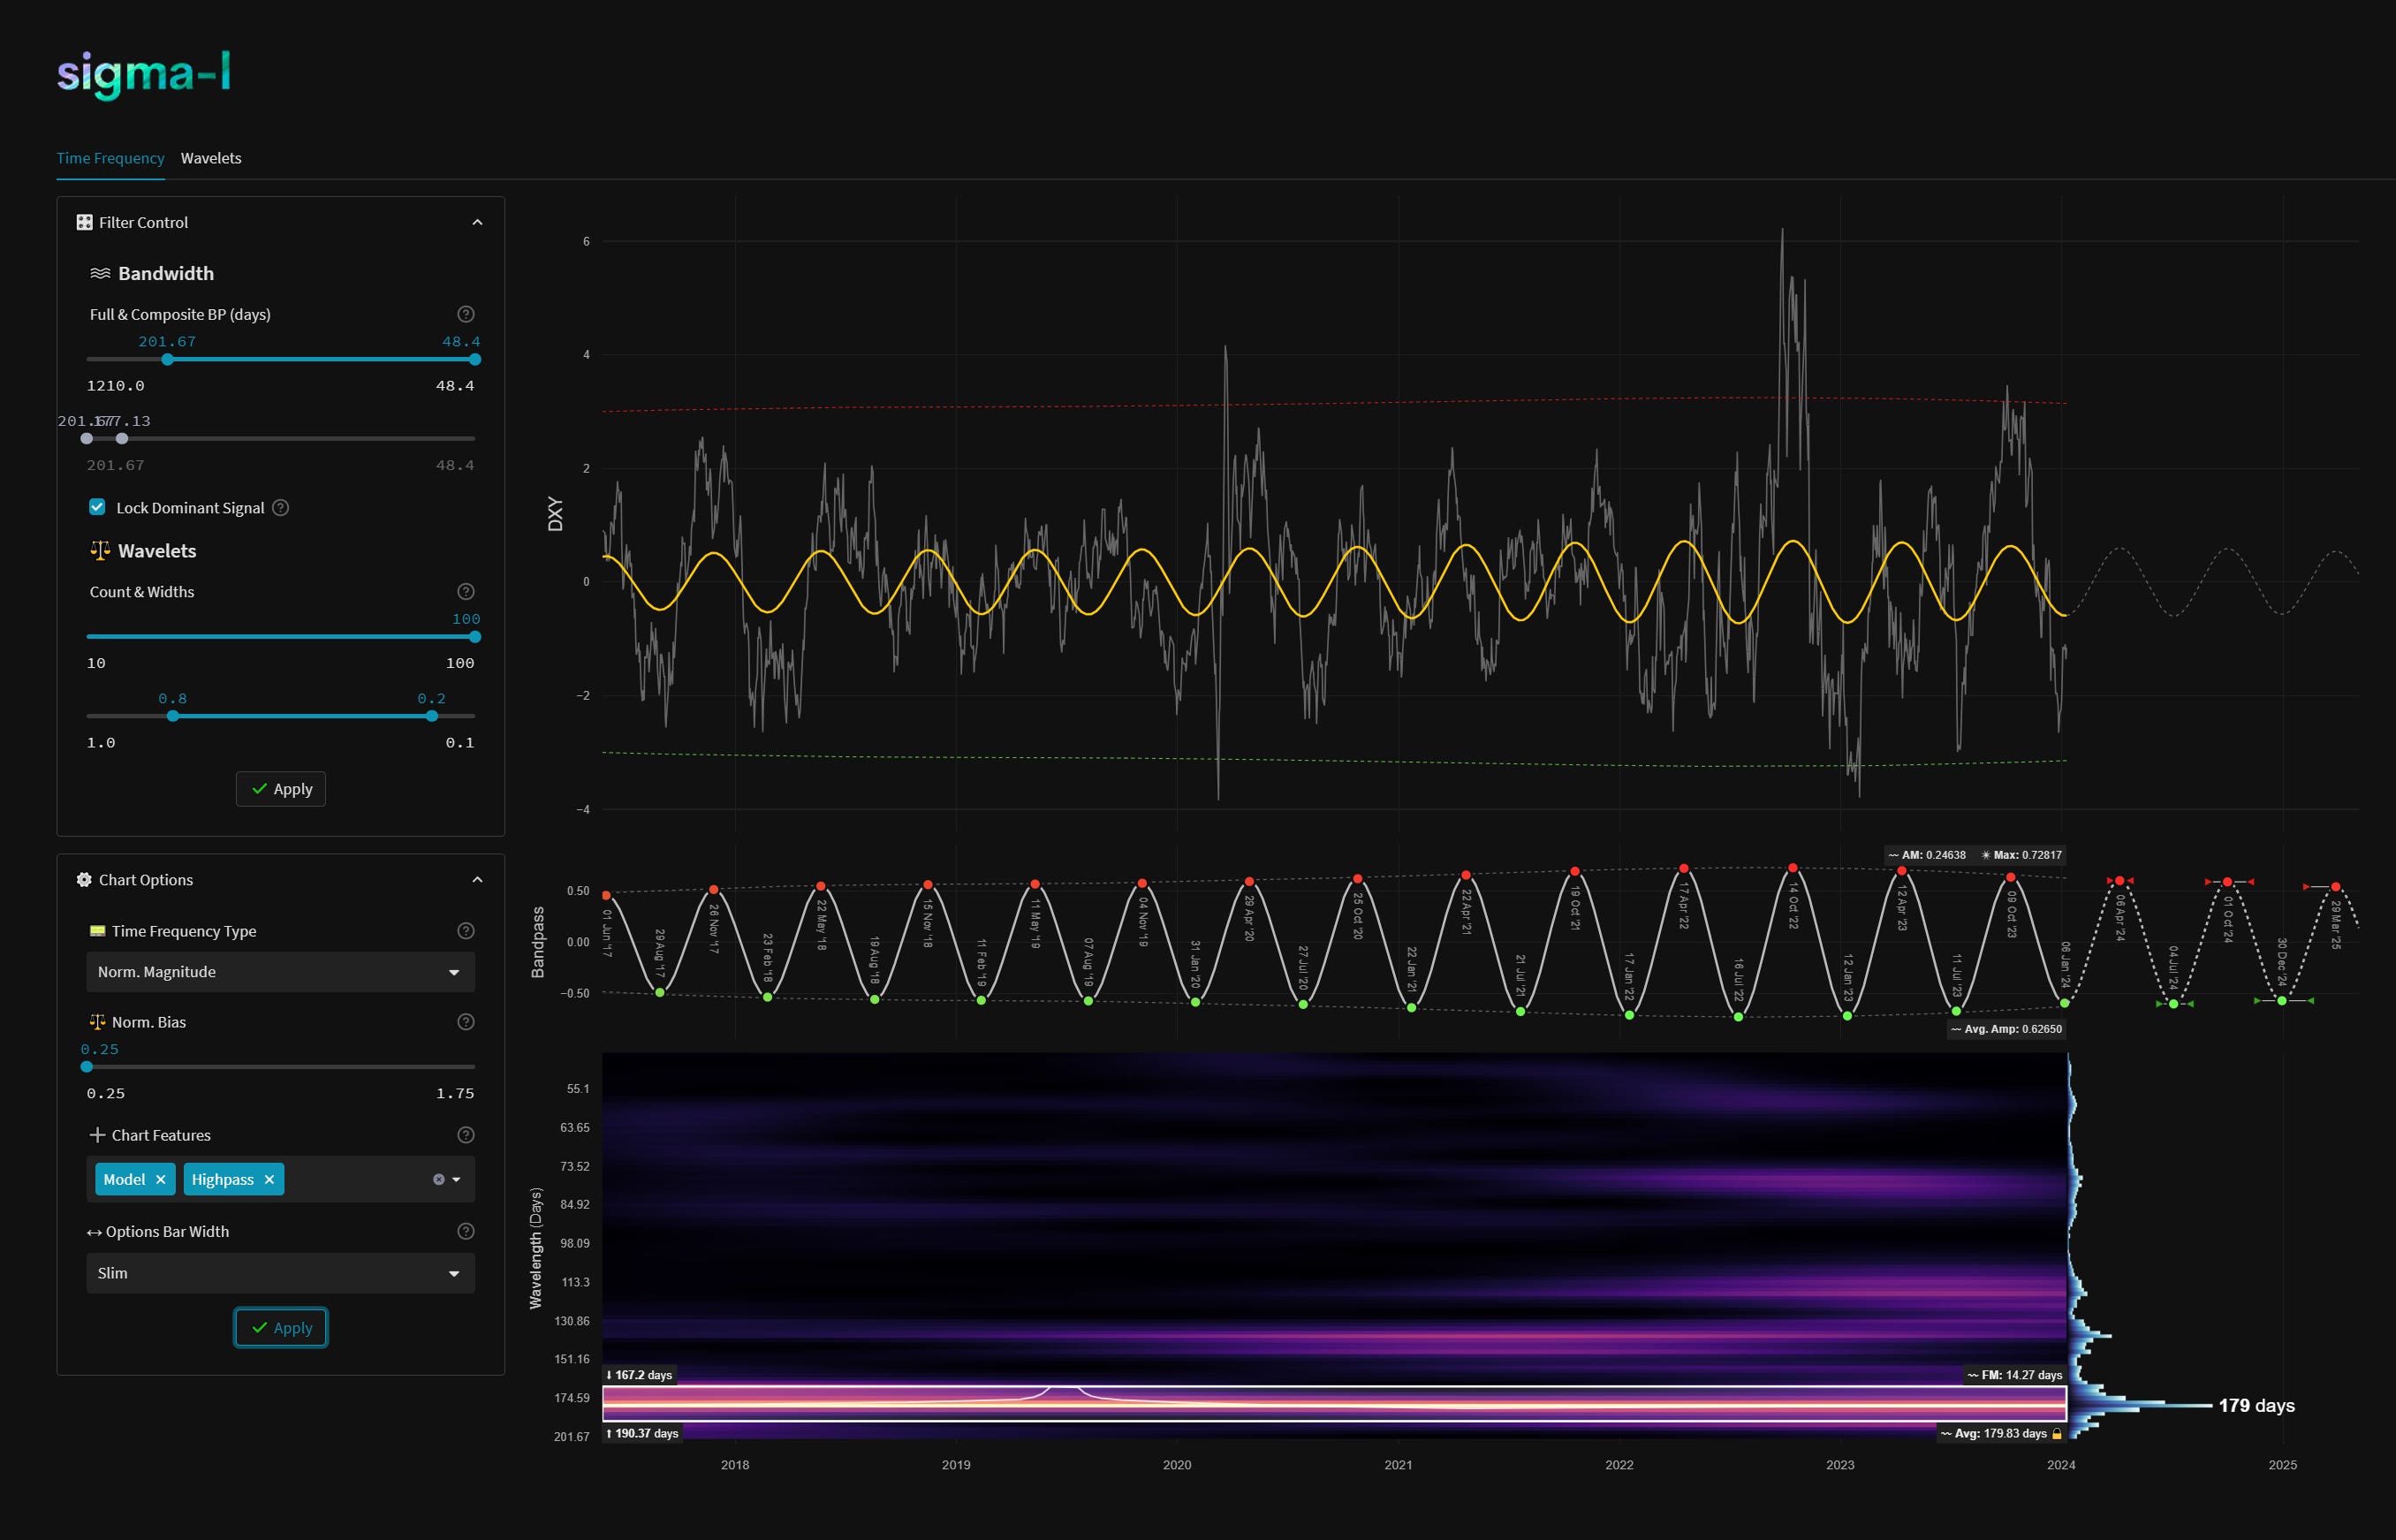Collapse the Chart Options panel
The image size is (2396, 1540).
(x=477, y=880)
